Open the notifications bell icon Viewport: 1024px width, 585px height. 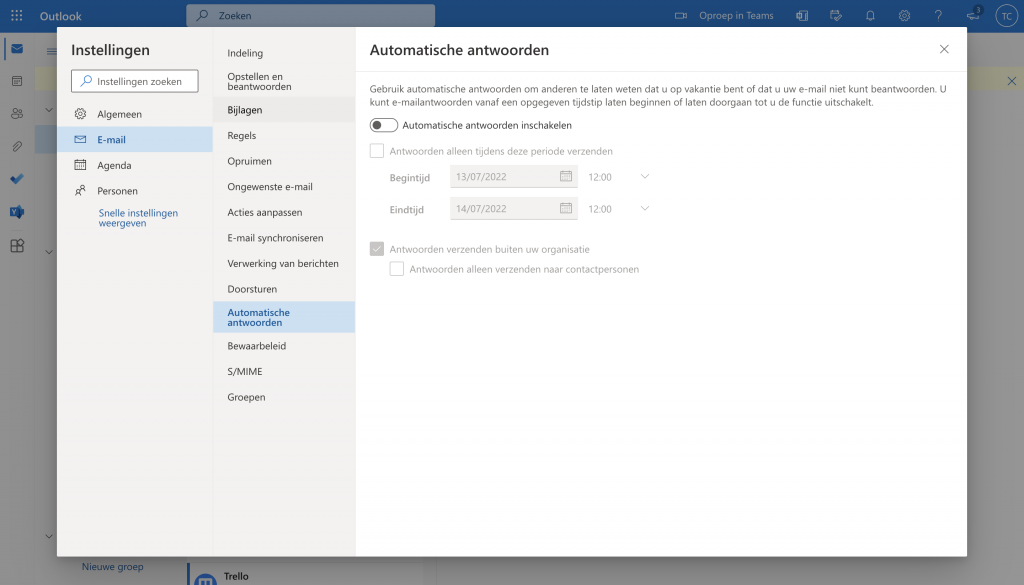pos(870,16)
